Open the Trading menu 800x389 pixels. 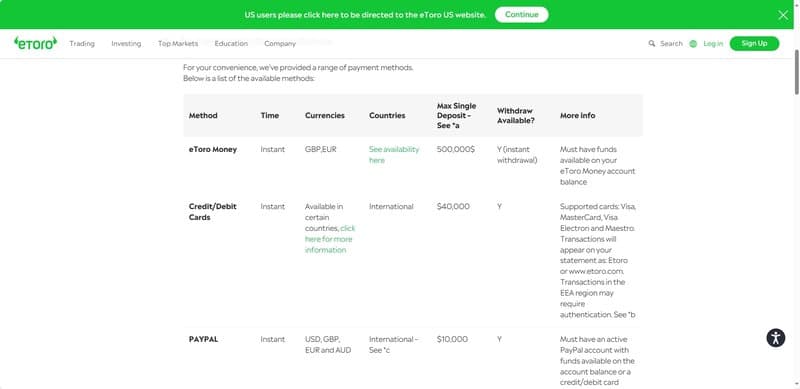point(82,44)
